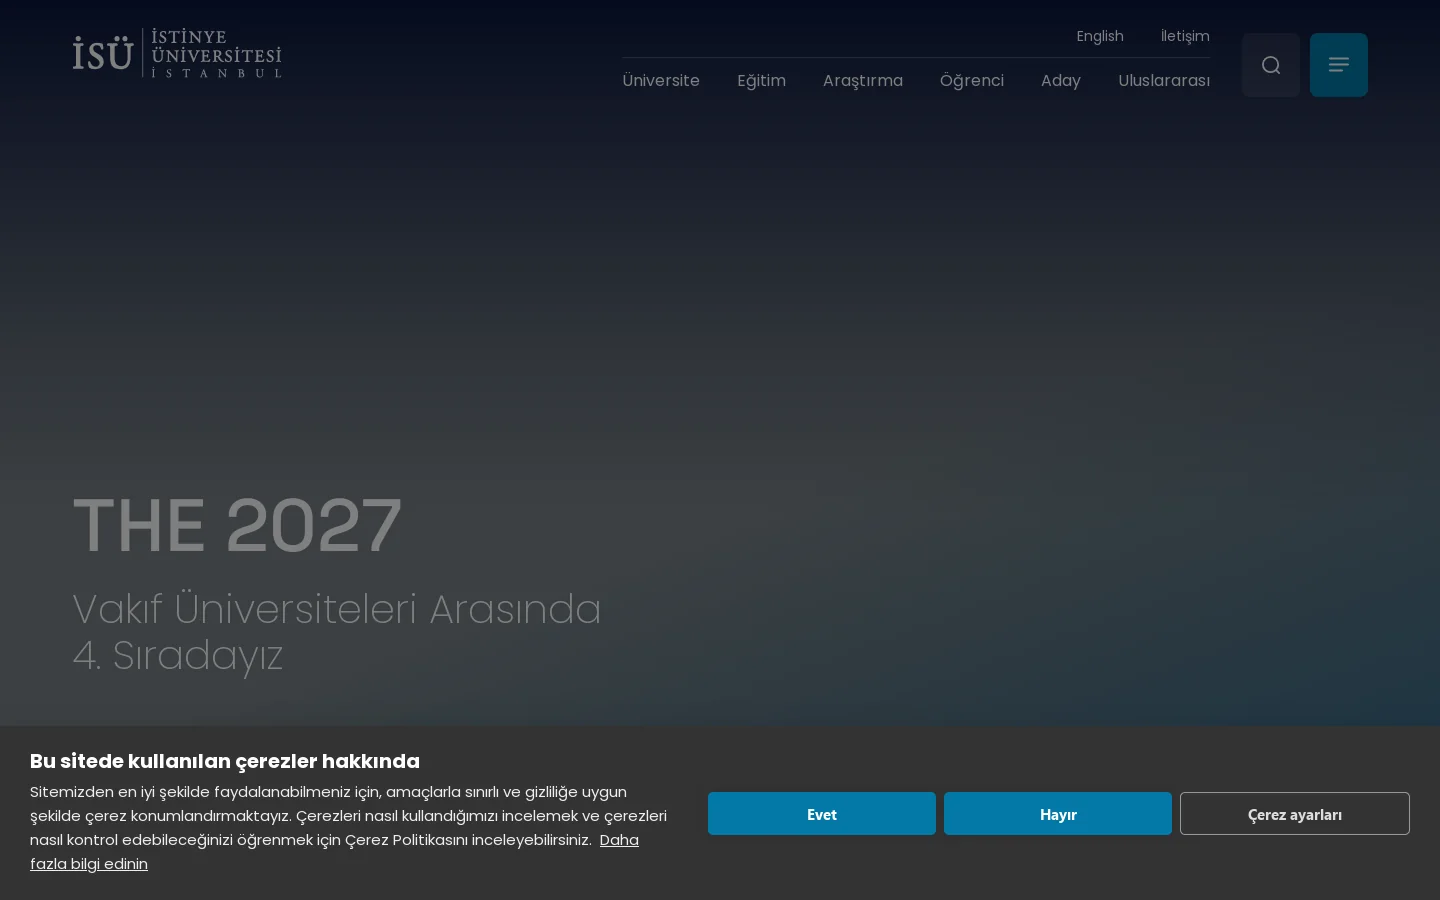The image size is (1440, 900).
Task: Open the search icon button
Action: pyautogui.click(x=1271, y=65)
